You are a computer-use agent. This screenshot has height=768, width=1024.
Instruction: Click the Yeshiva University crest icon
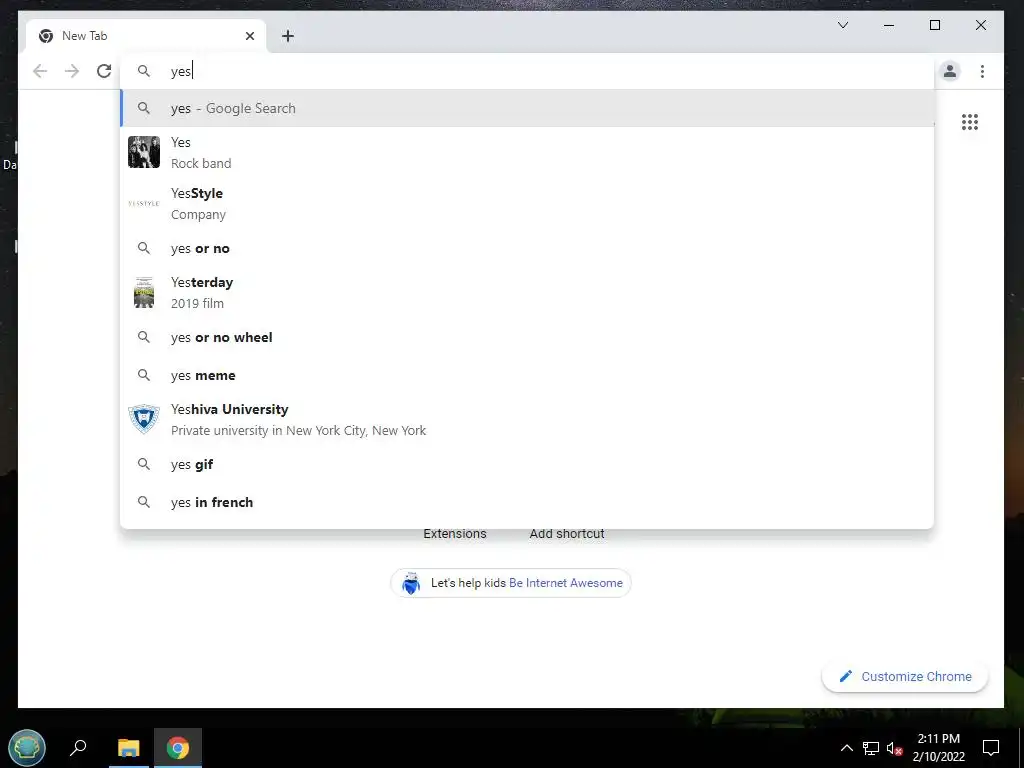[144, 419]
